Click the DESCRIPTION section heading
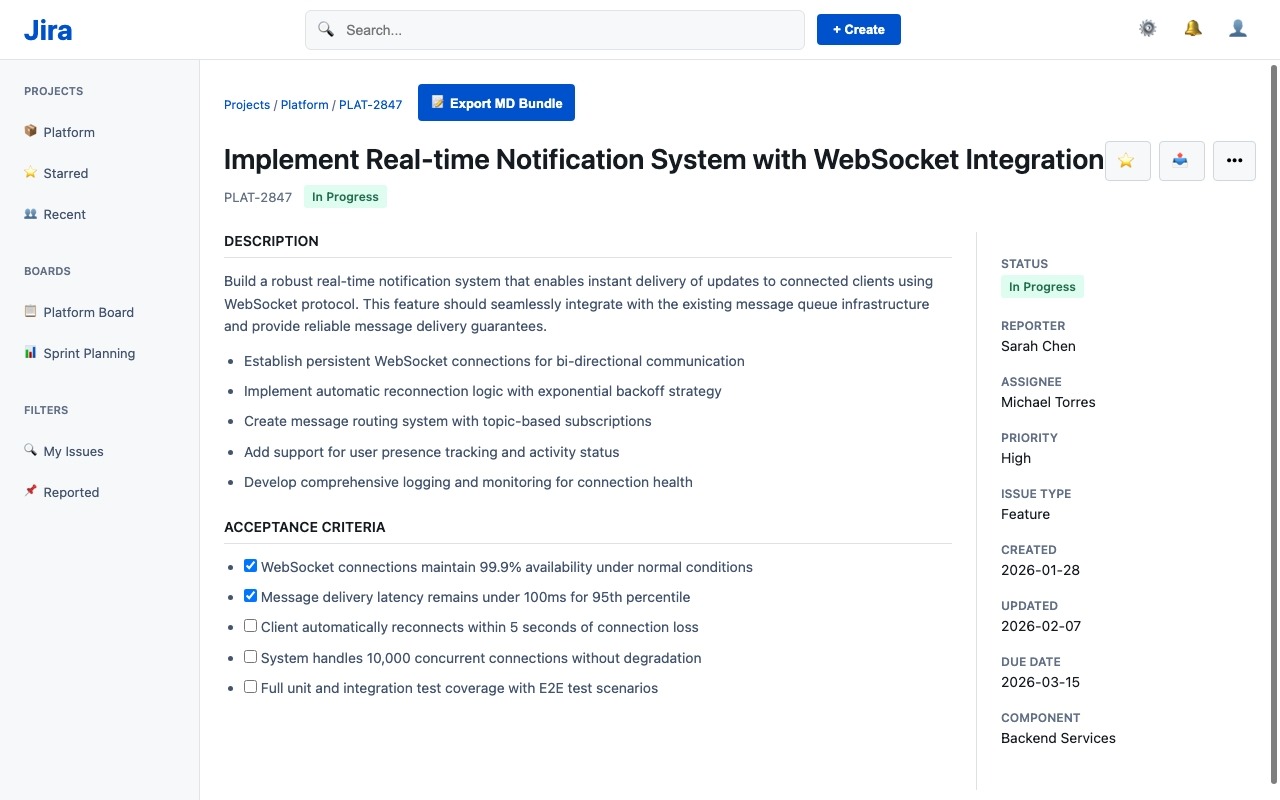 (x=271, y=241)
